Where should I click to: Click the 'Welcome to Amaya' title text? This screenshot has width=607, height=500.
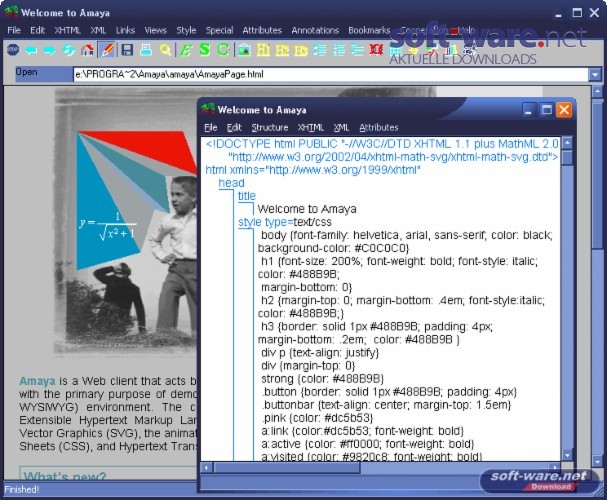[x=307, y=209]
